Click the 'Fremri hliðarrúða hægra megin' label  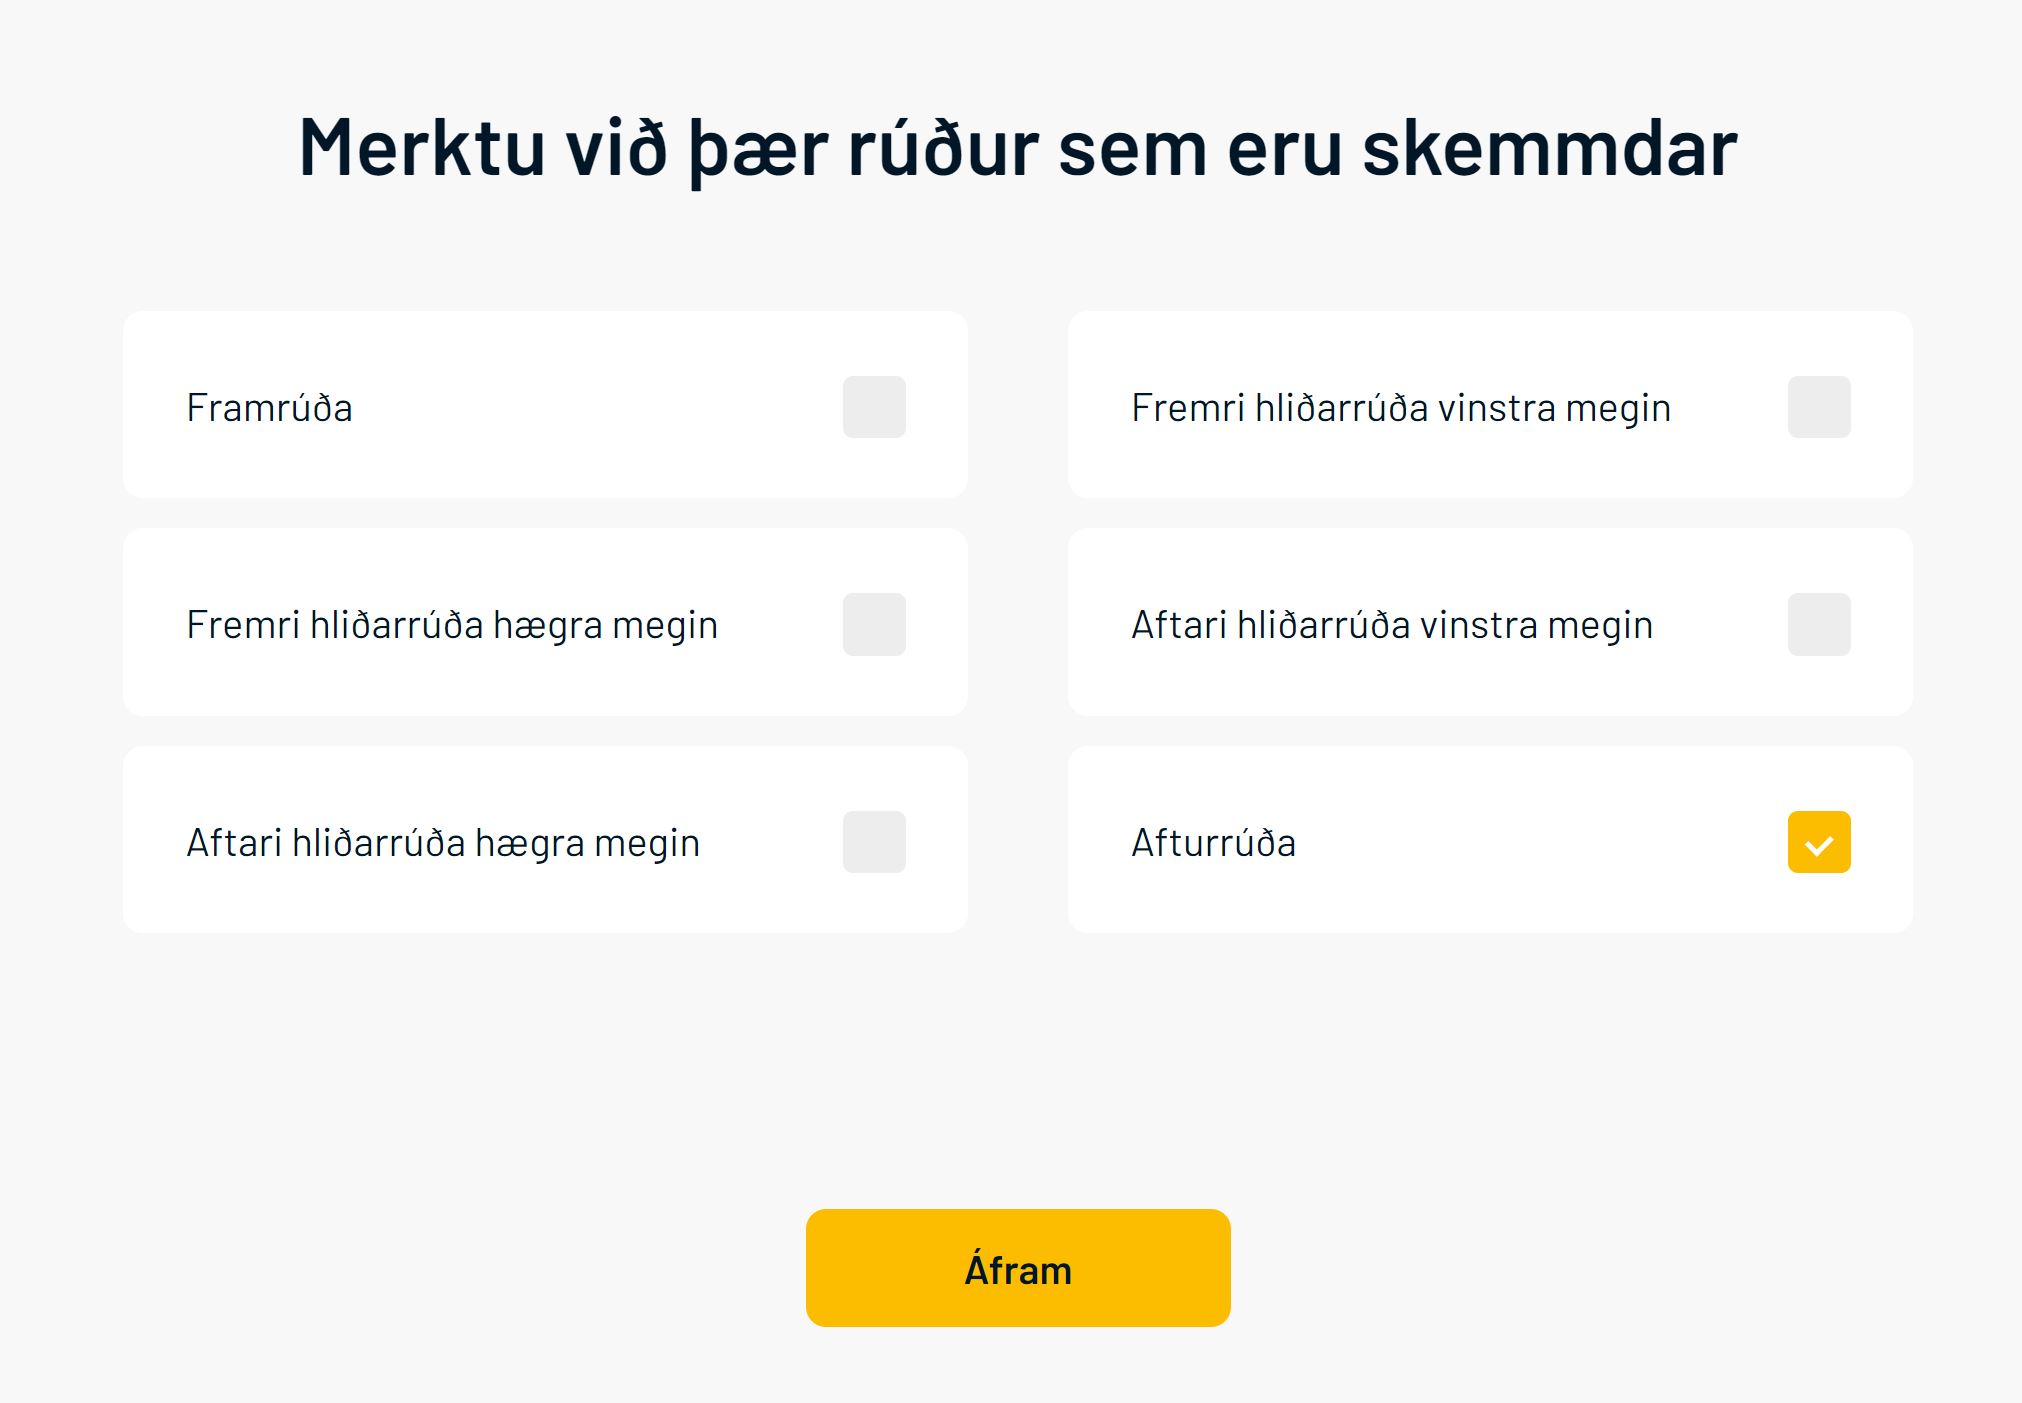click(452, 625)
